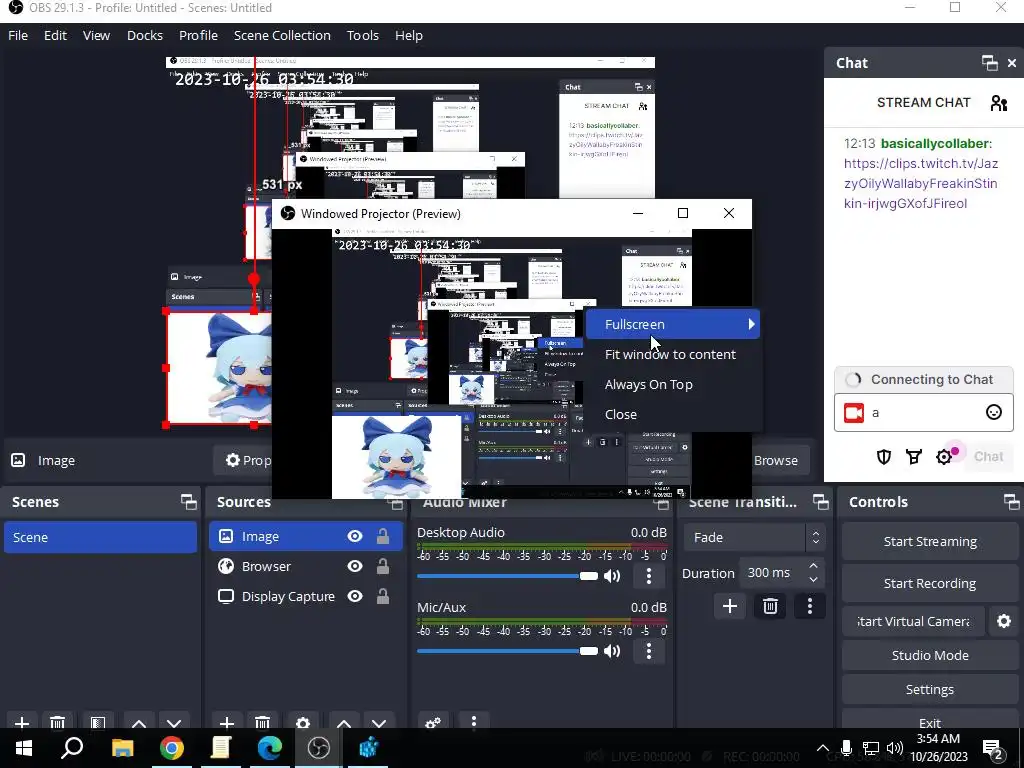Click Start Recording
The width and height of the screenshot is (1024, 768).
(930, 583)
